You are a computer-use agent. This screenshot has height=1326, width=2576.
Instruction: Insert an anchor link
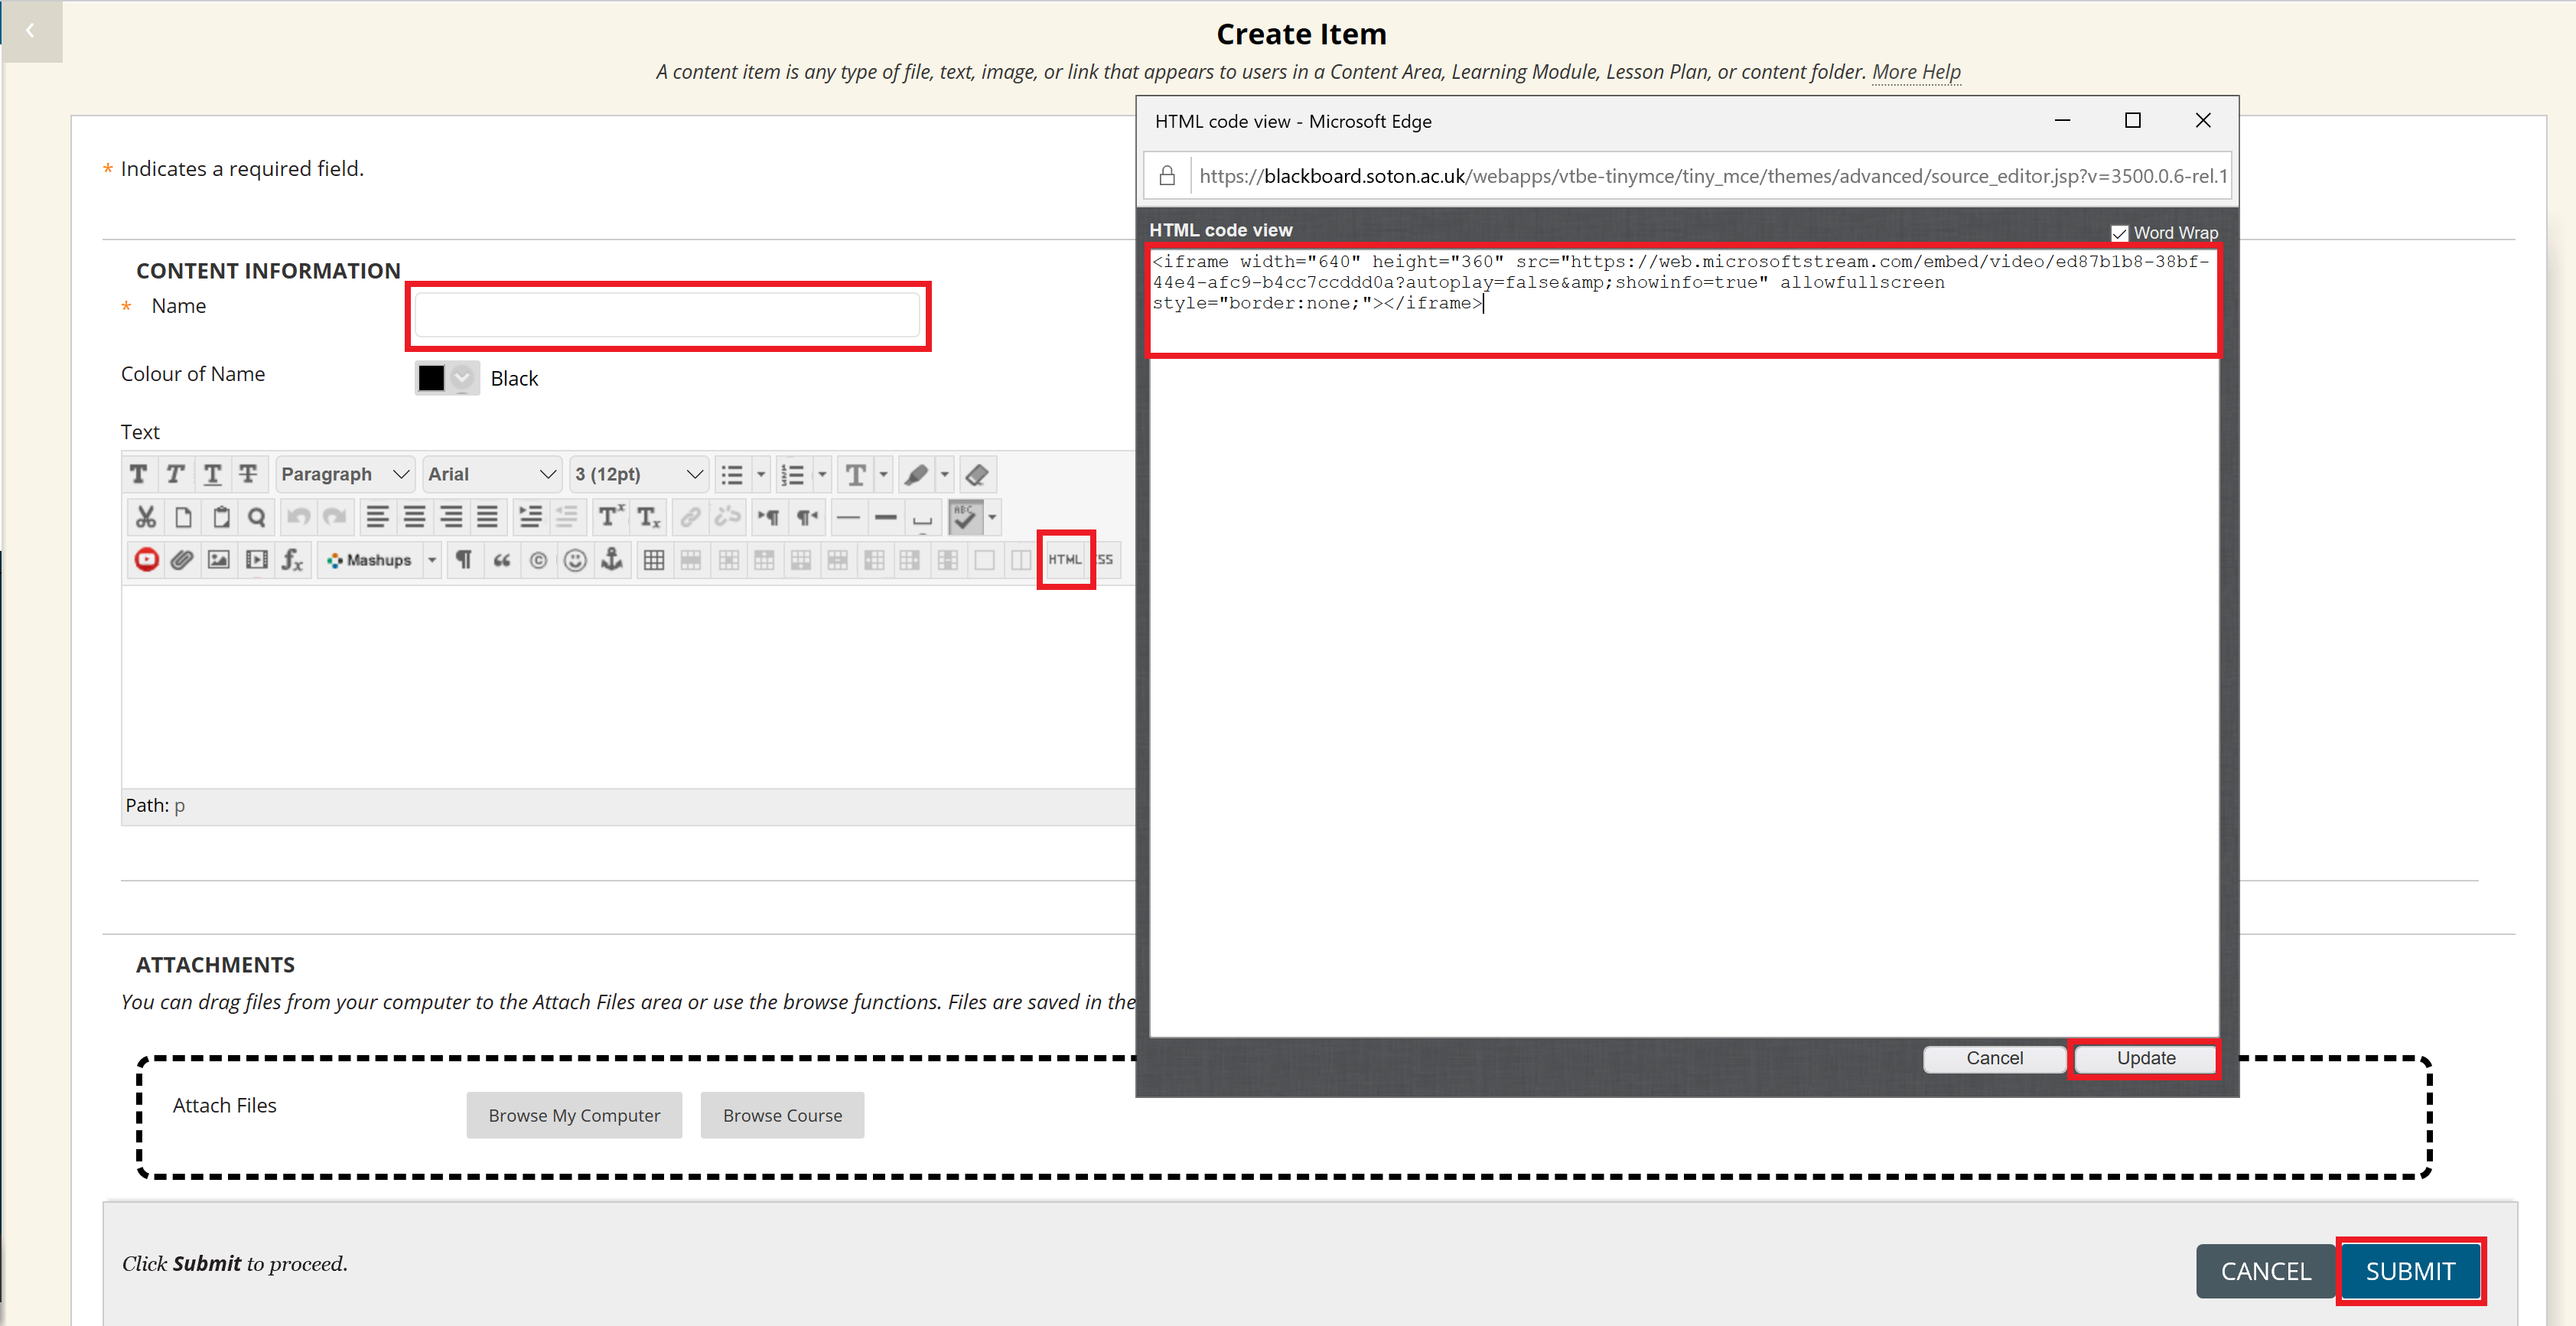pos(611,560)
